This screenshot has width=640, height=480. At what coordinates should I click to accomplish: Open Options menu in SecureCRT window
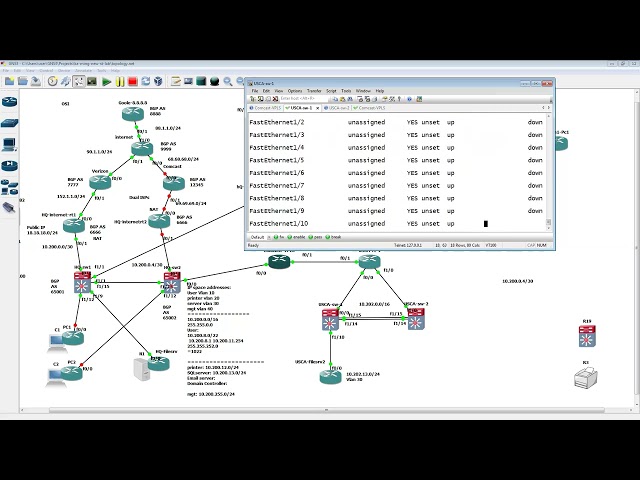click(295, 91)
